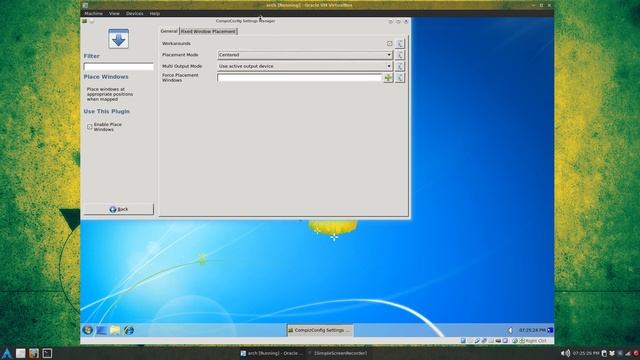Click the clipboard icon in host tray

click(604, 353)
